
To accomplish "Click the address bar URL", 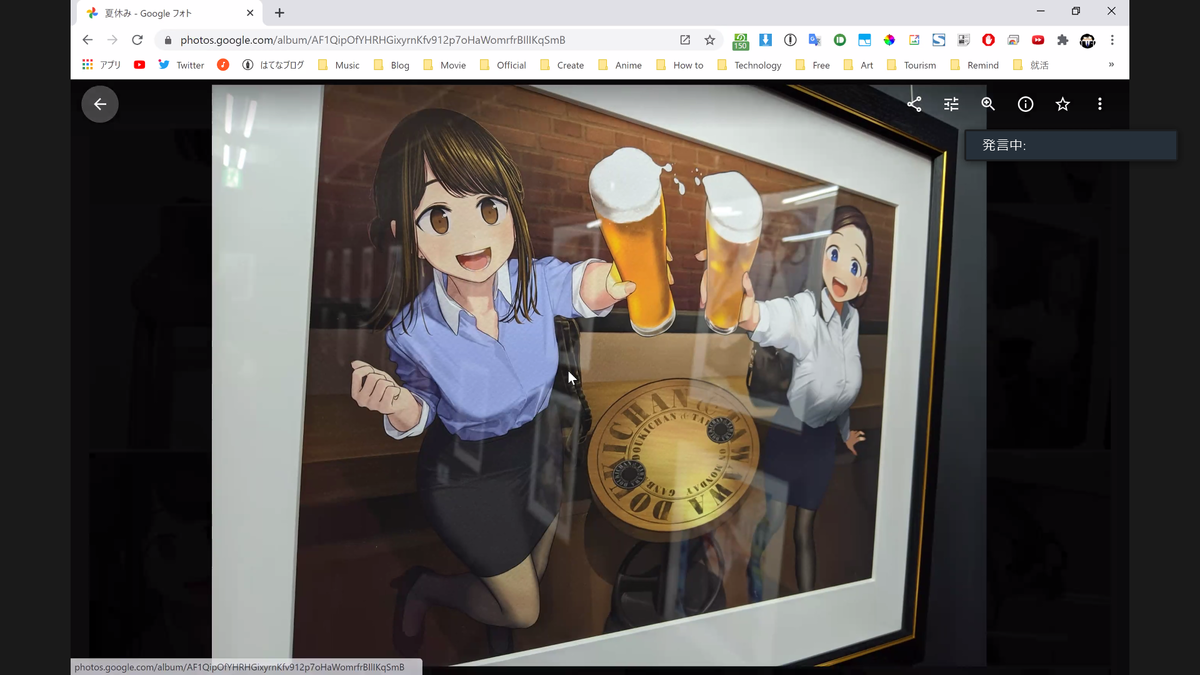I will pos(372,40).
